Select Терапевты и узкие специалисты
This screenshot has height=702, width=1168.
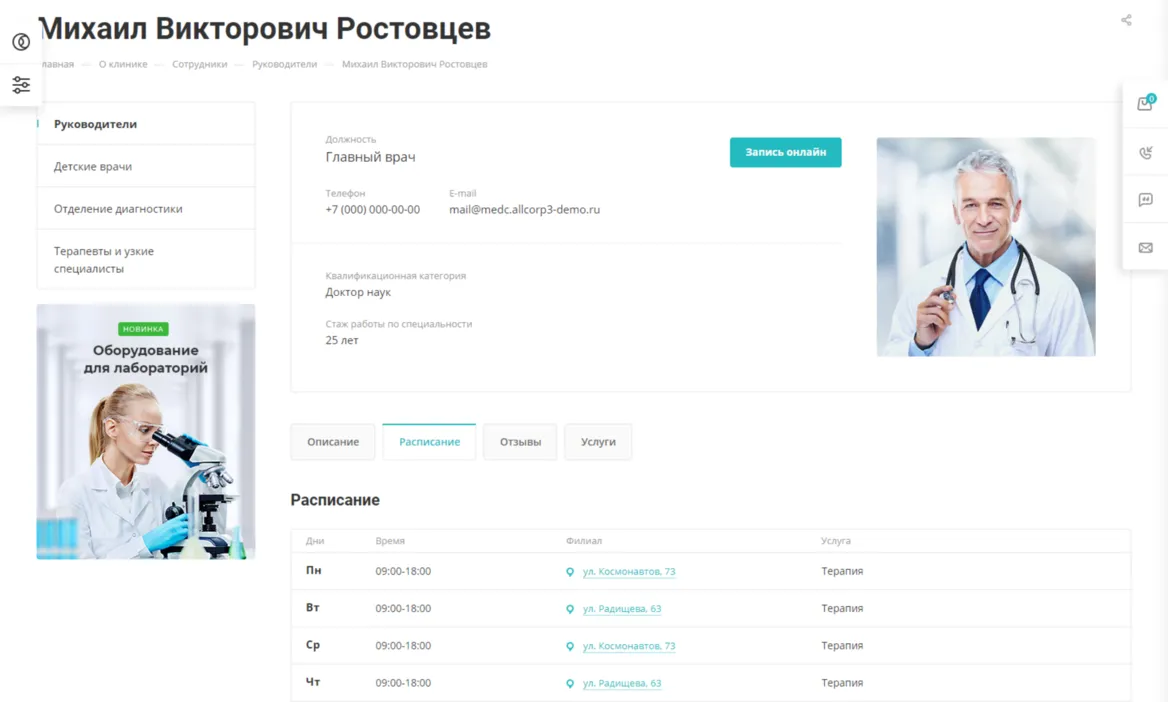146,259
